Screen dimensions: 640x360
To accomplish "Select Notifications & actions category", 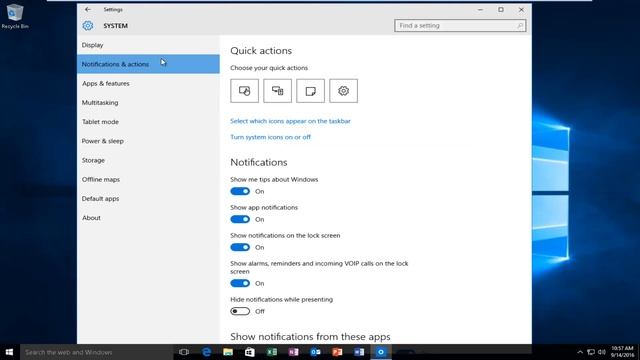I will pos(148,64).
